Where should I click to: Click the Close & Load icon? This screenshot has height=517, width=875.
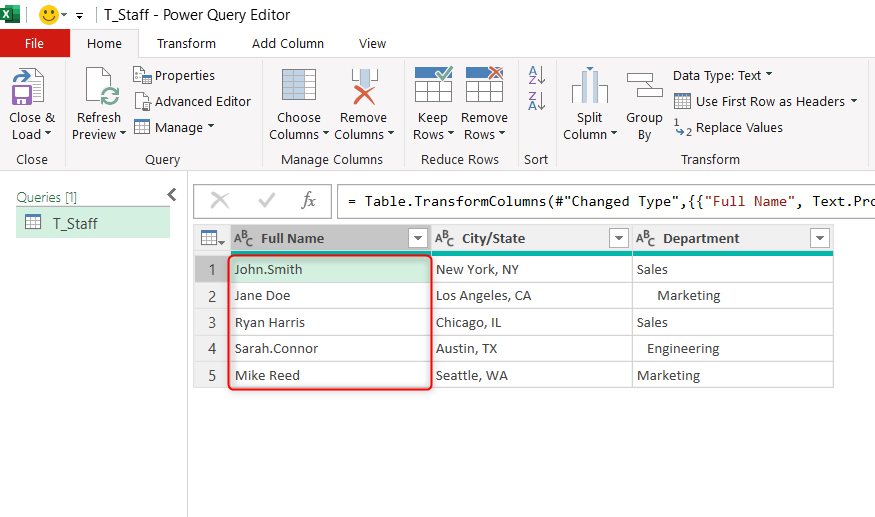coord(28,87)
